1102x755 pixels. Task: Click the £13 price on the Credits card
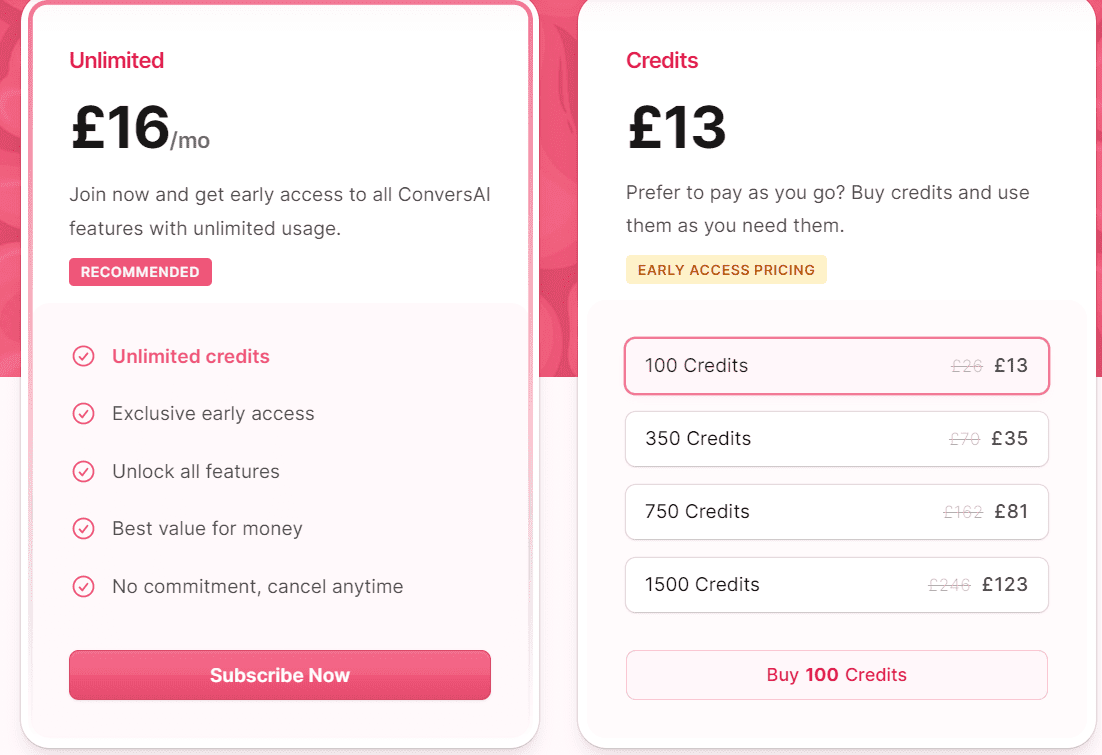tap(678, 125)
